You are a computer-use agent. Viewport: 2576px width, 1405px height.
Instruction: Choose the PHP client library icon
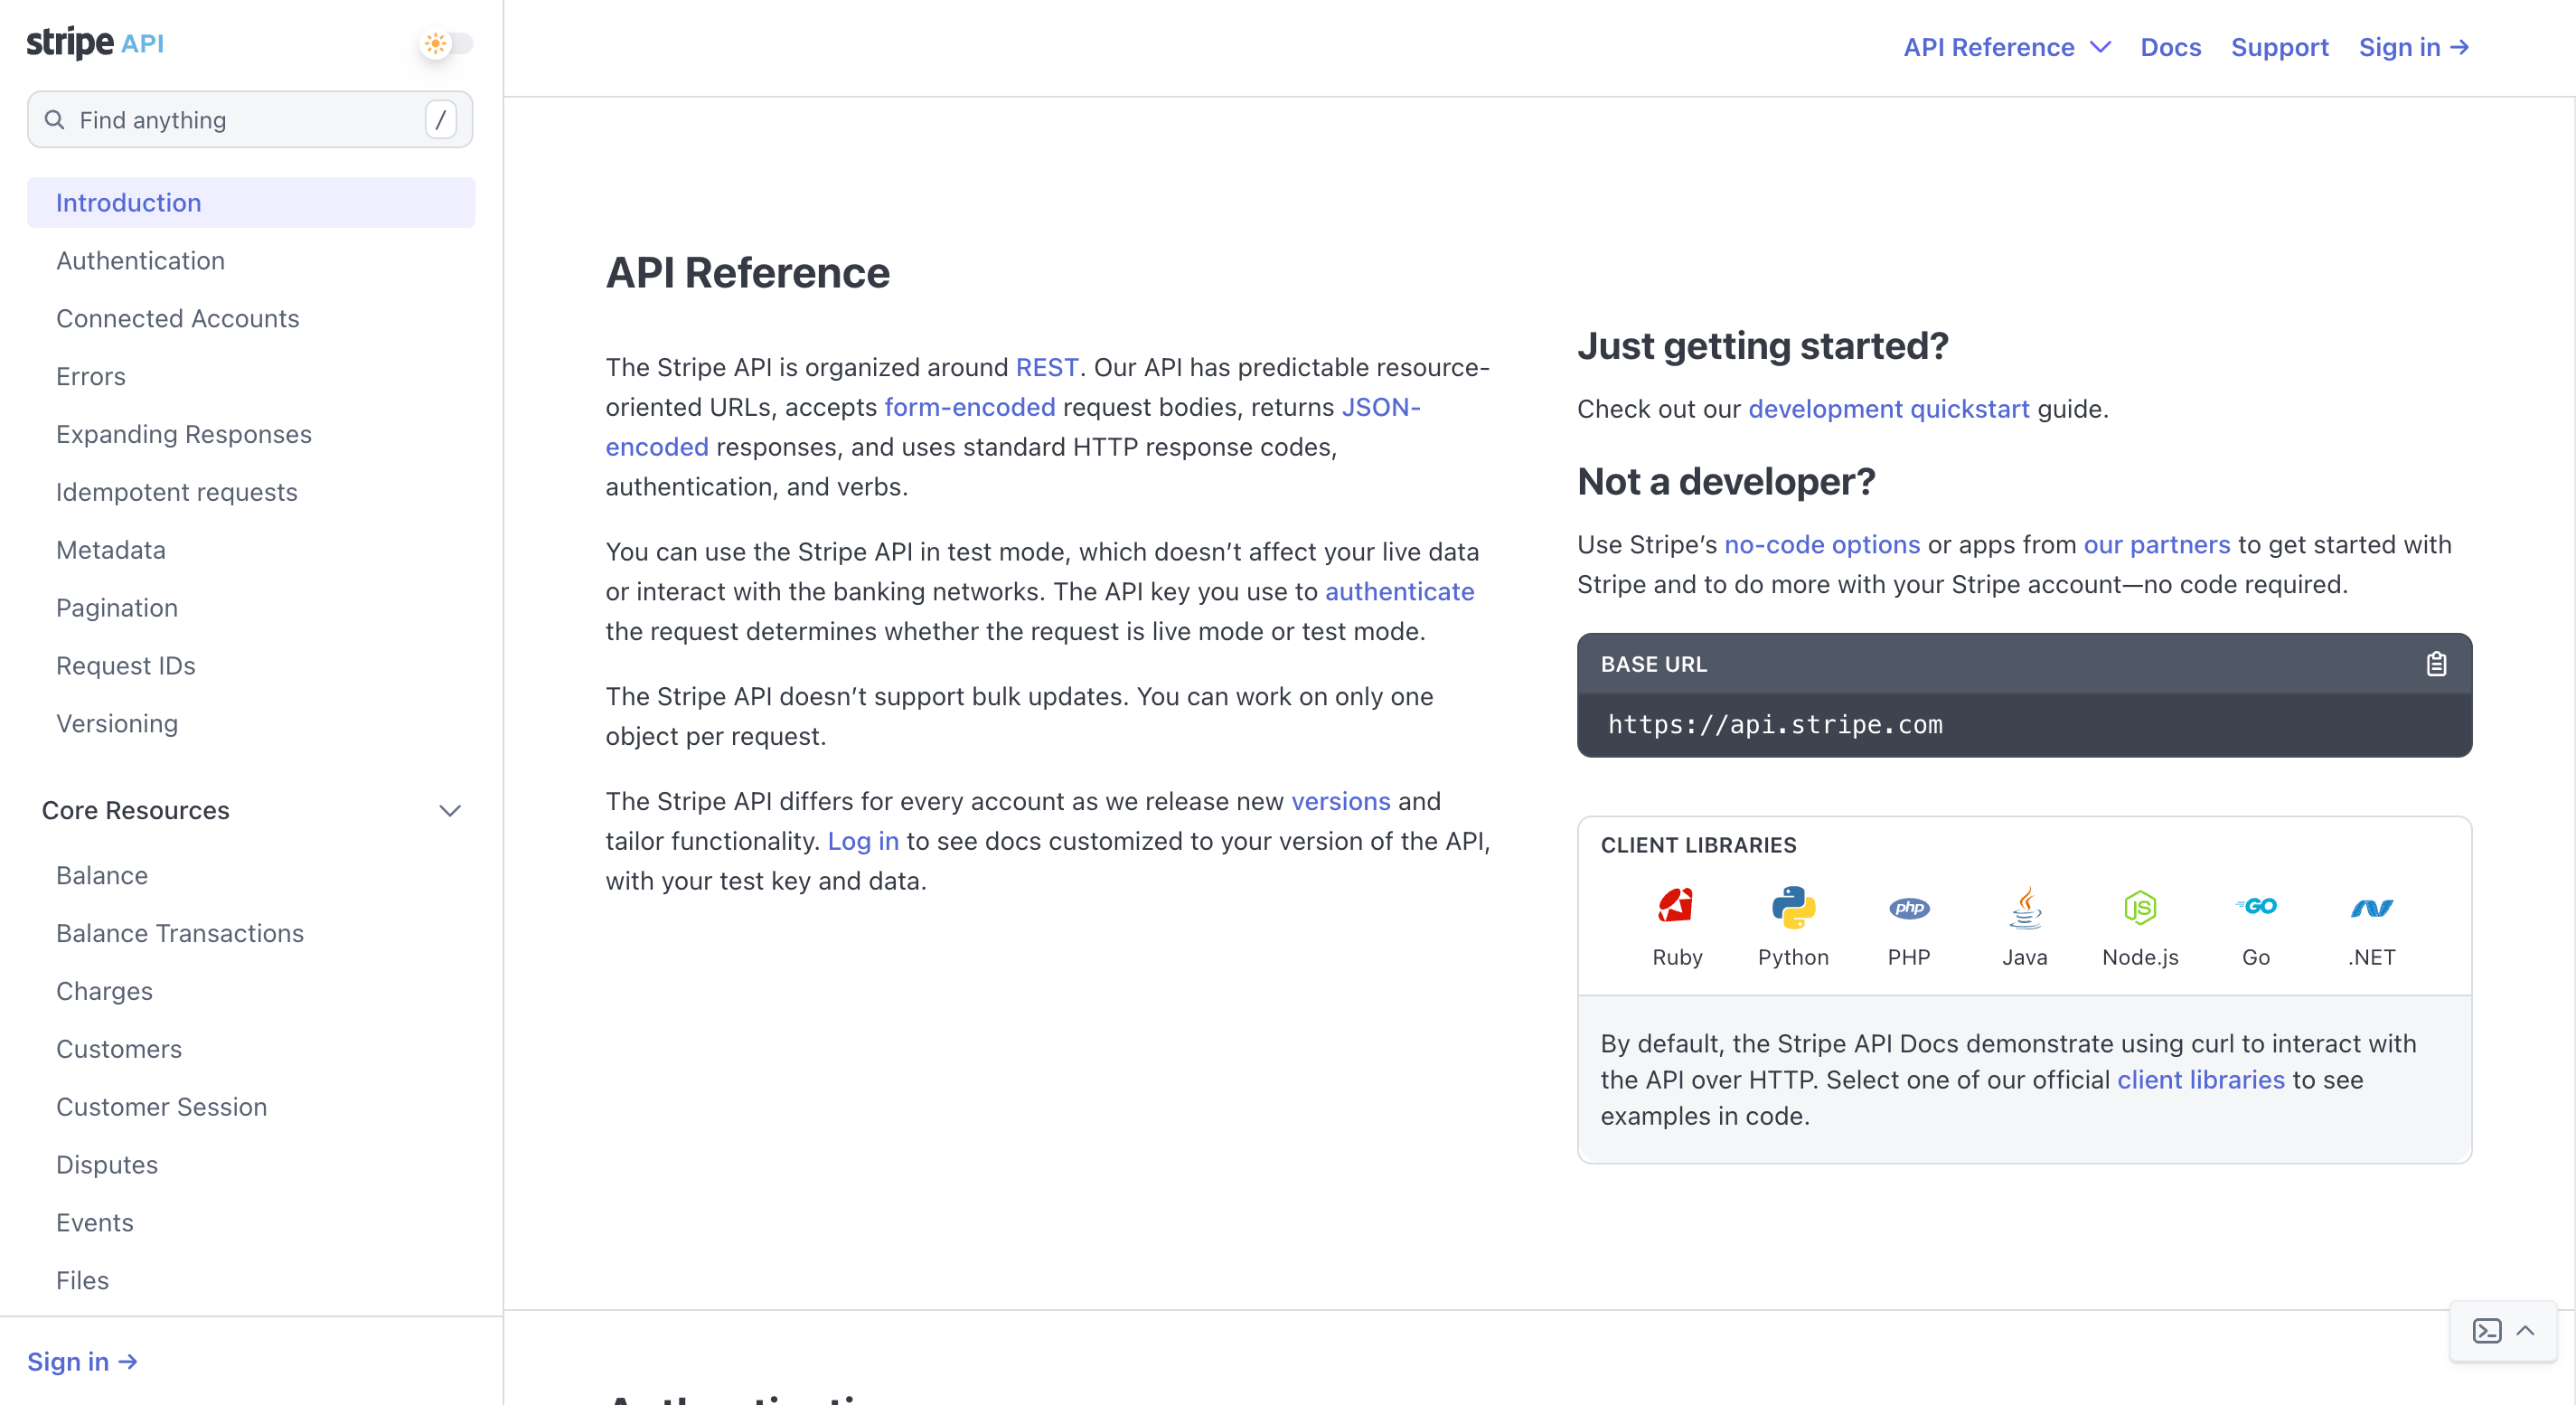[x=1908, y=907]
